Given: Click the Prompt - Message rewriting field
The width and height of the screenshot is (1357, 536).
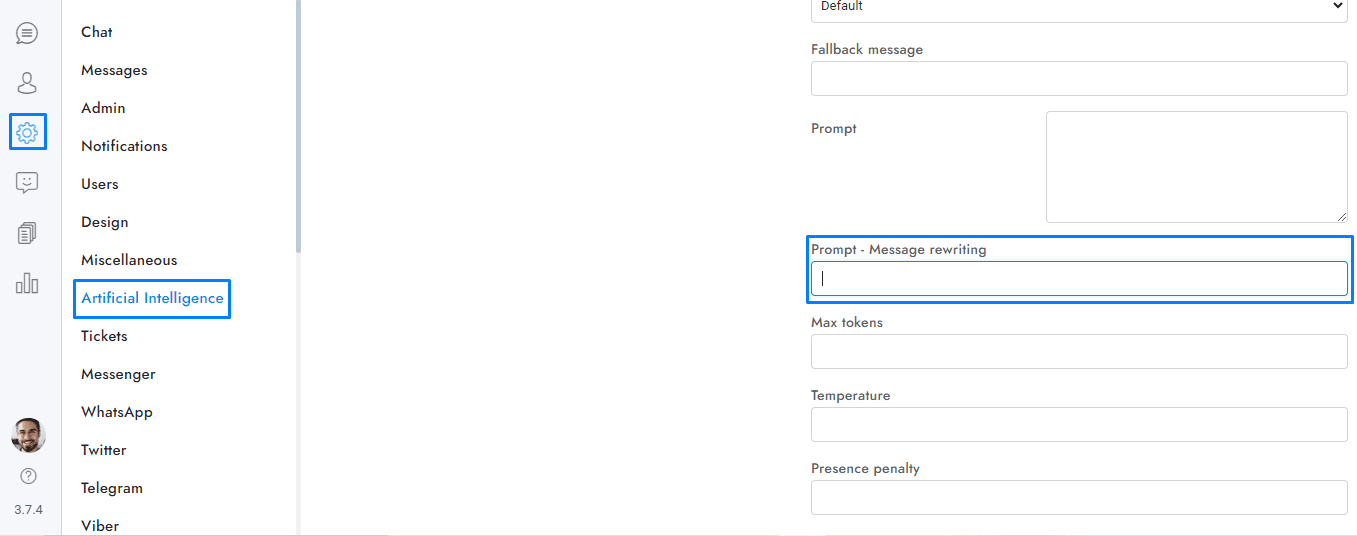Looking at the screenshot, I should click(x=1079, y=279).
